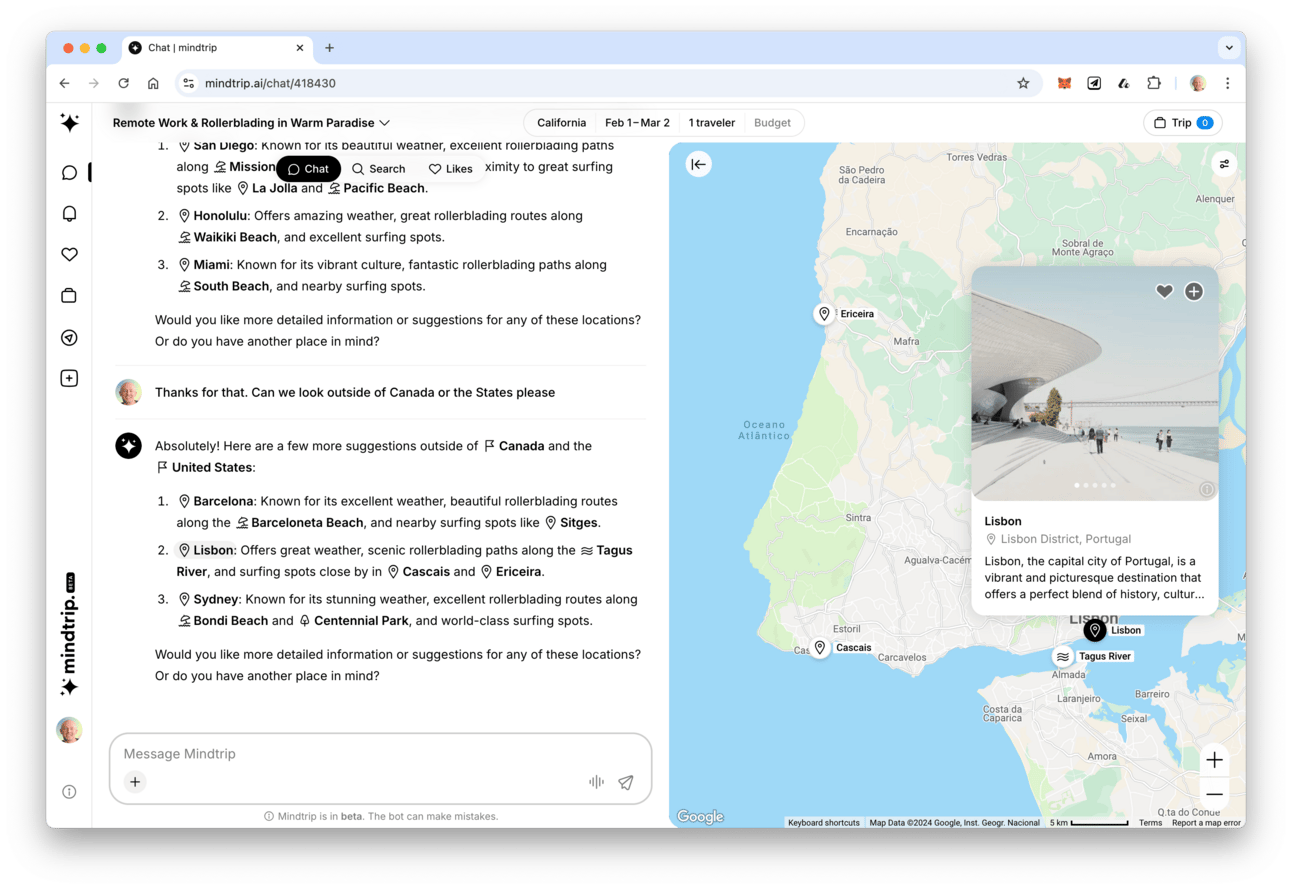Select the Ericeira map pin
Screen dimensions: 1292x889
tap(824, 314)
